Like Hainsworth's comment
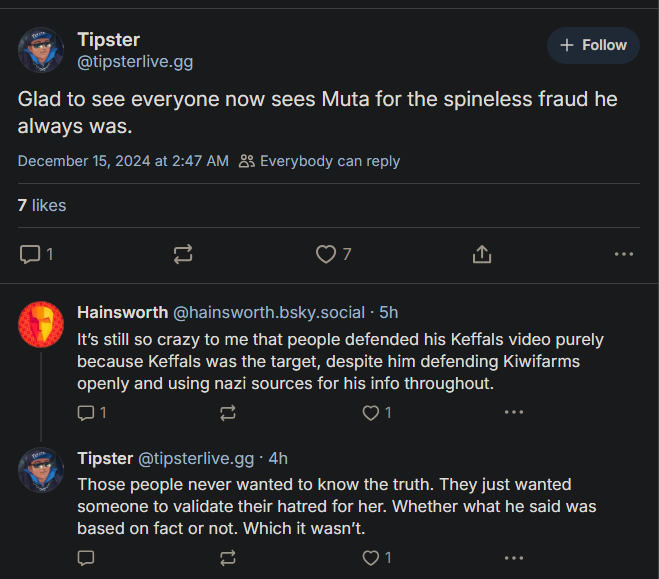 [x=371, y=412]
